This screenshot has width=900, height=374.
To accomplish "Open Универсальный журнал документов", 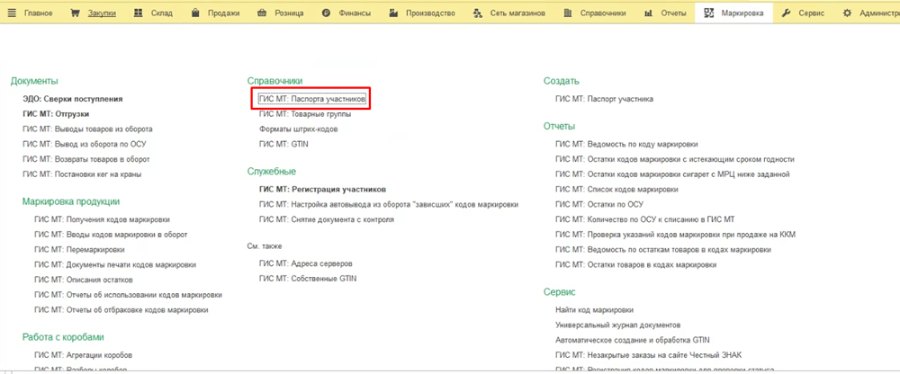I will pyautogui.click(x=618, y=325).
